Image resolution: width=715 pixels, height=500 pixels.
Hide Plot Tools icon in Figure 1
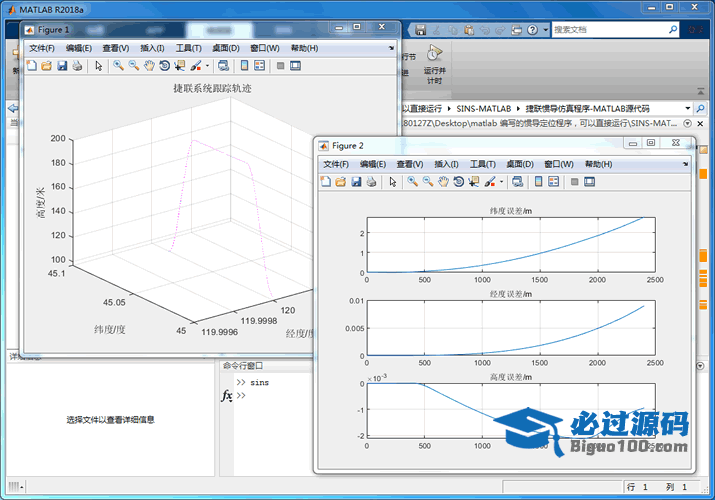pyautogui.click(x=280, y=66)
